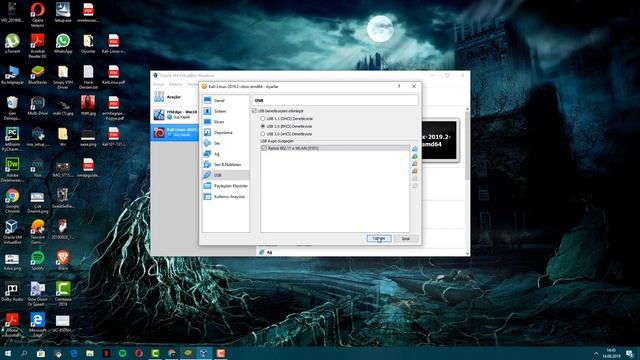Click move USB filter down icon
The image size is (640, 360).
point(414,186)
